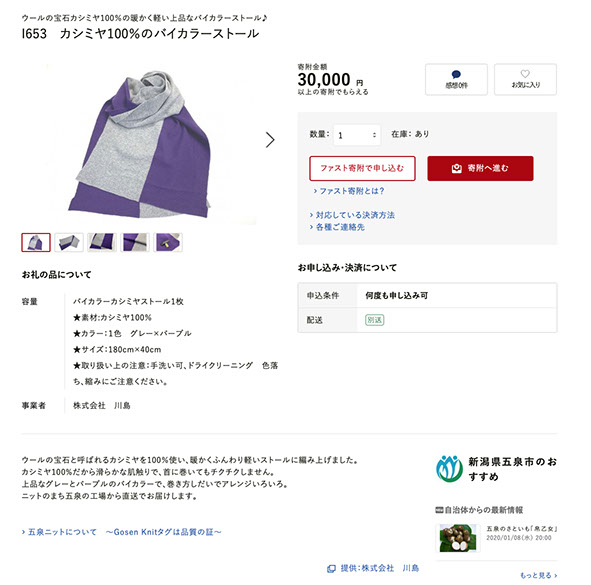The height and width of the screenshot is (585, 591).
Task: Open 対応している決済方法 link
Action: 352,215
